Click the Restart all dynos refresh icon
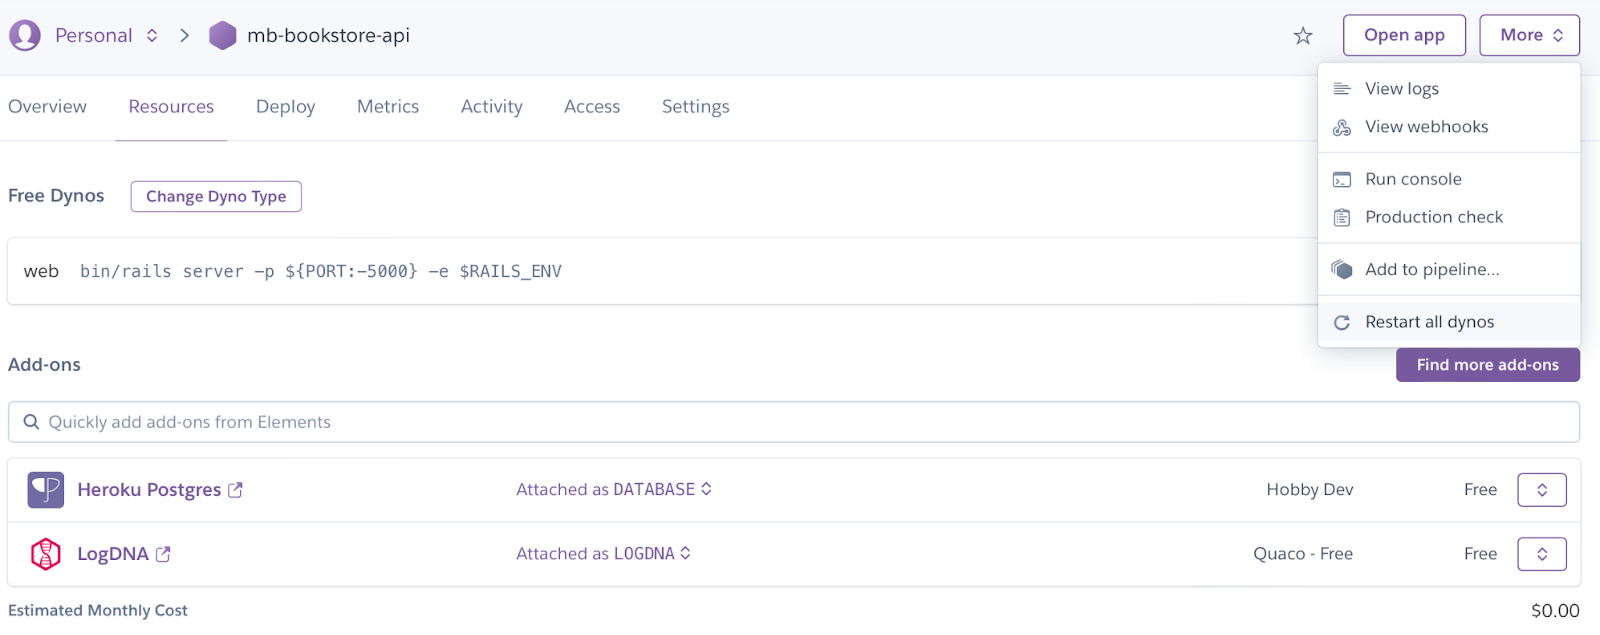This screenshot has width=1600, height=635. (x=1342, y=322)
